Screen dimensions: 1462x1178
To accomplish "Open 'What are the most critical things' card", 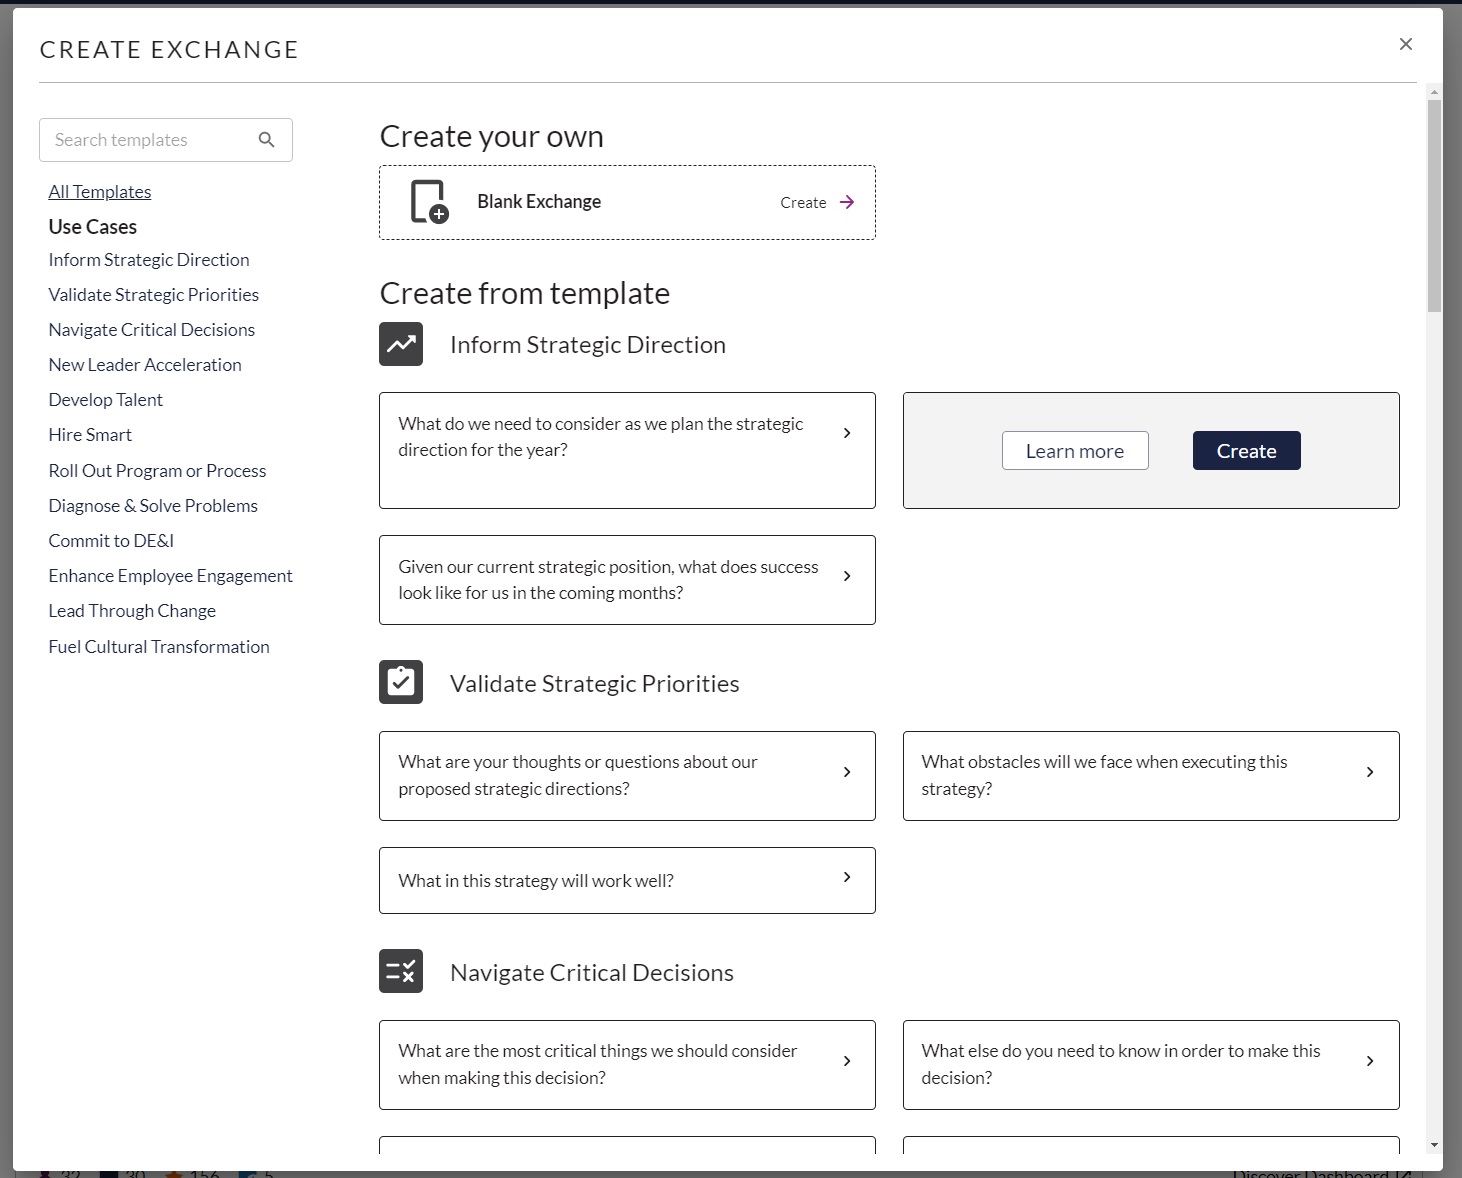I will point(627,1065).
